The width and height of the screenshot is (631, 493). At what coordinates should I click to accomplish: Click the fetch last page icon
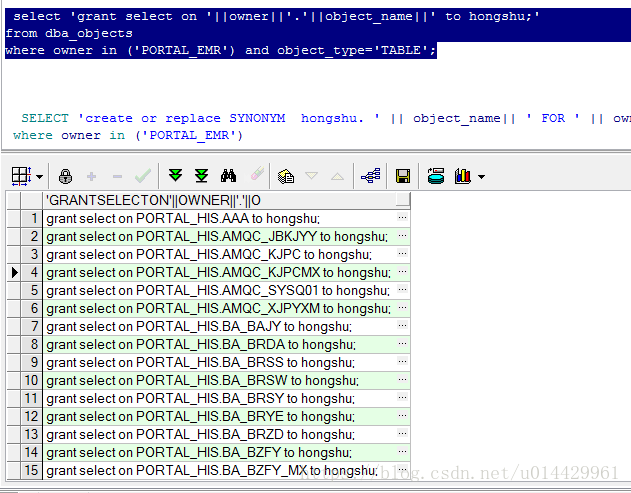coord(202,175)
